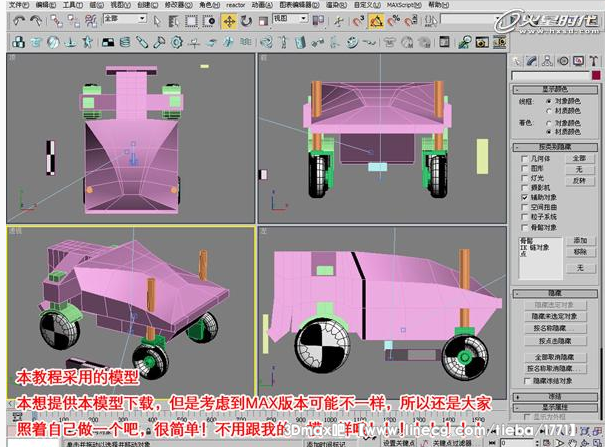Select 线框 对象颜色 radio button
605x447 pixels.
(x=549, y=101)
